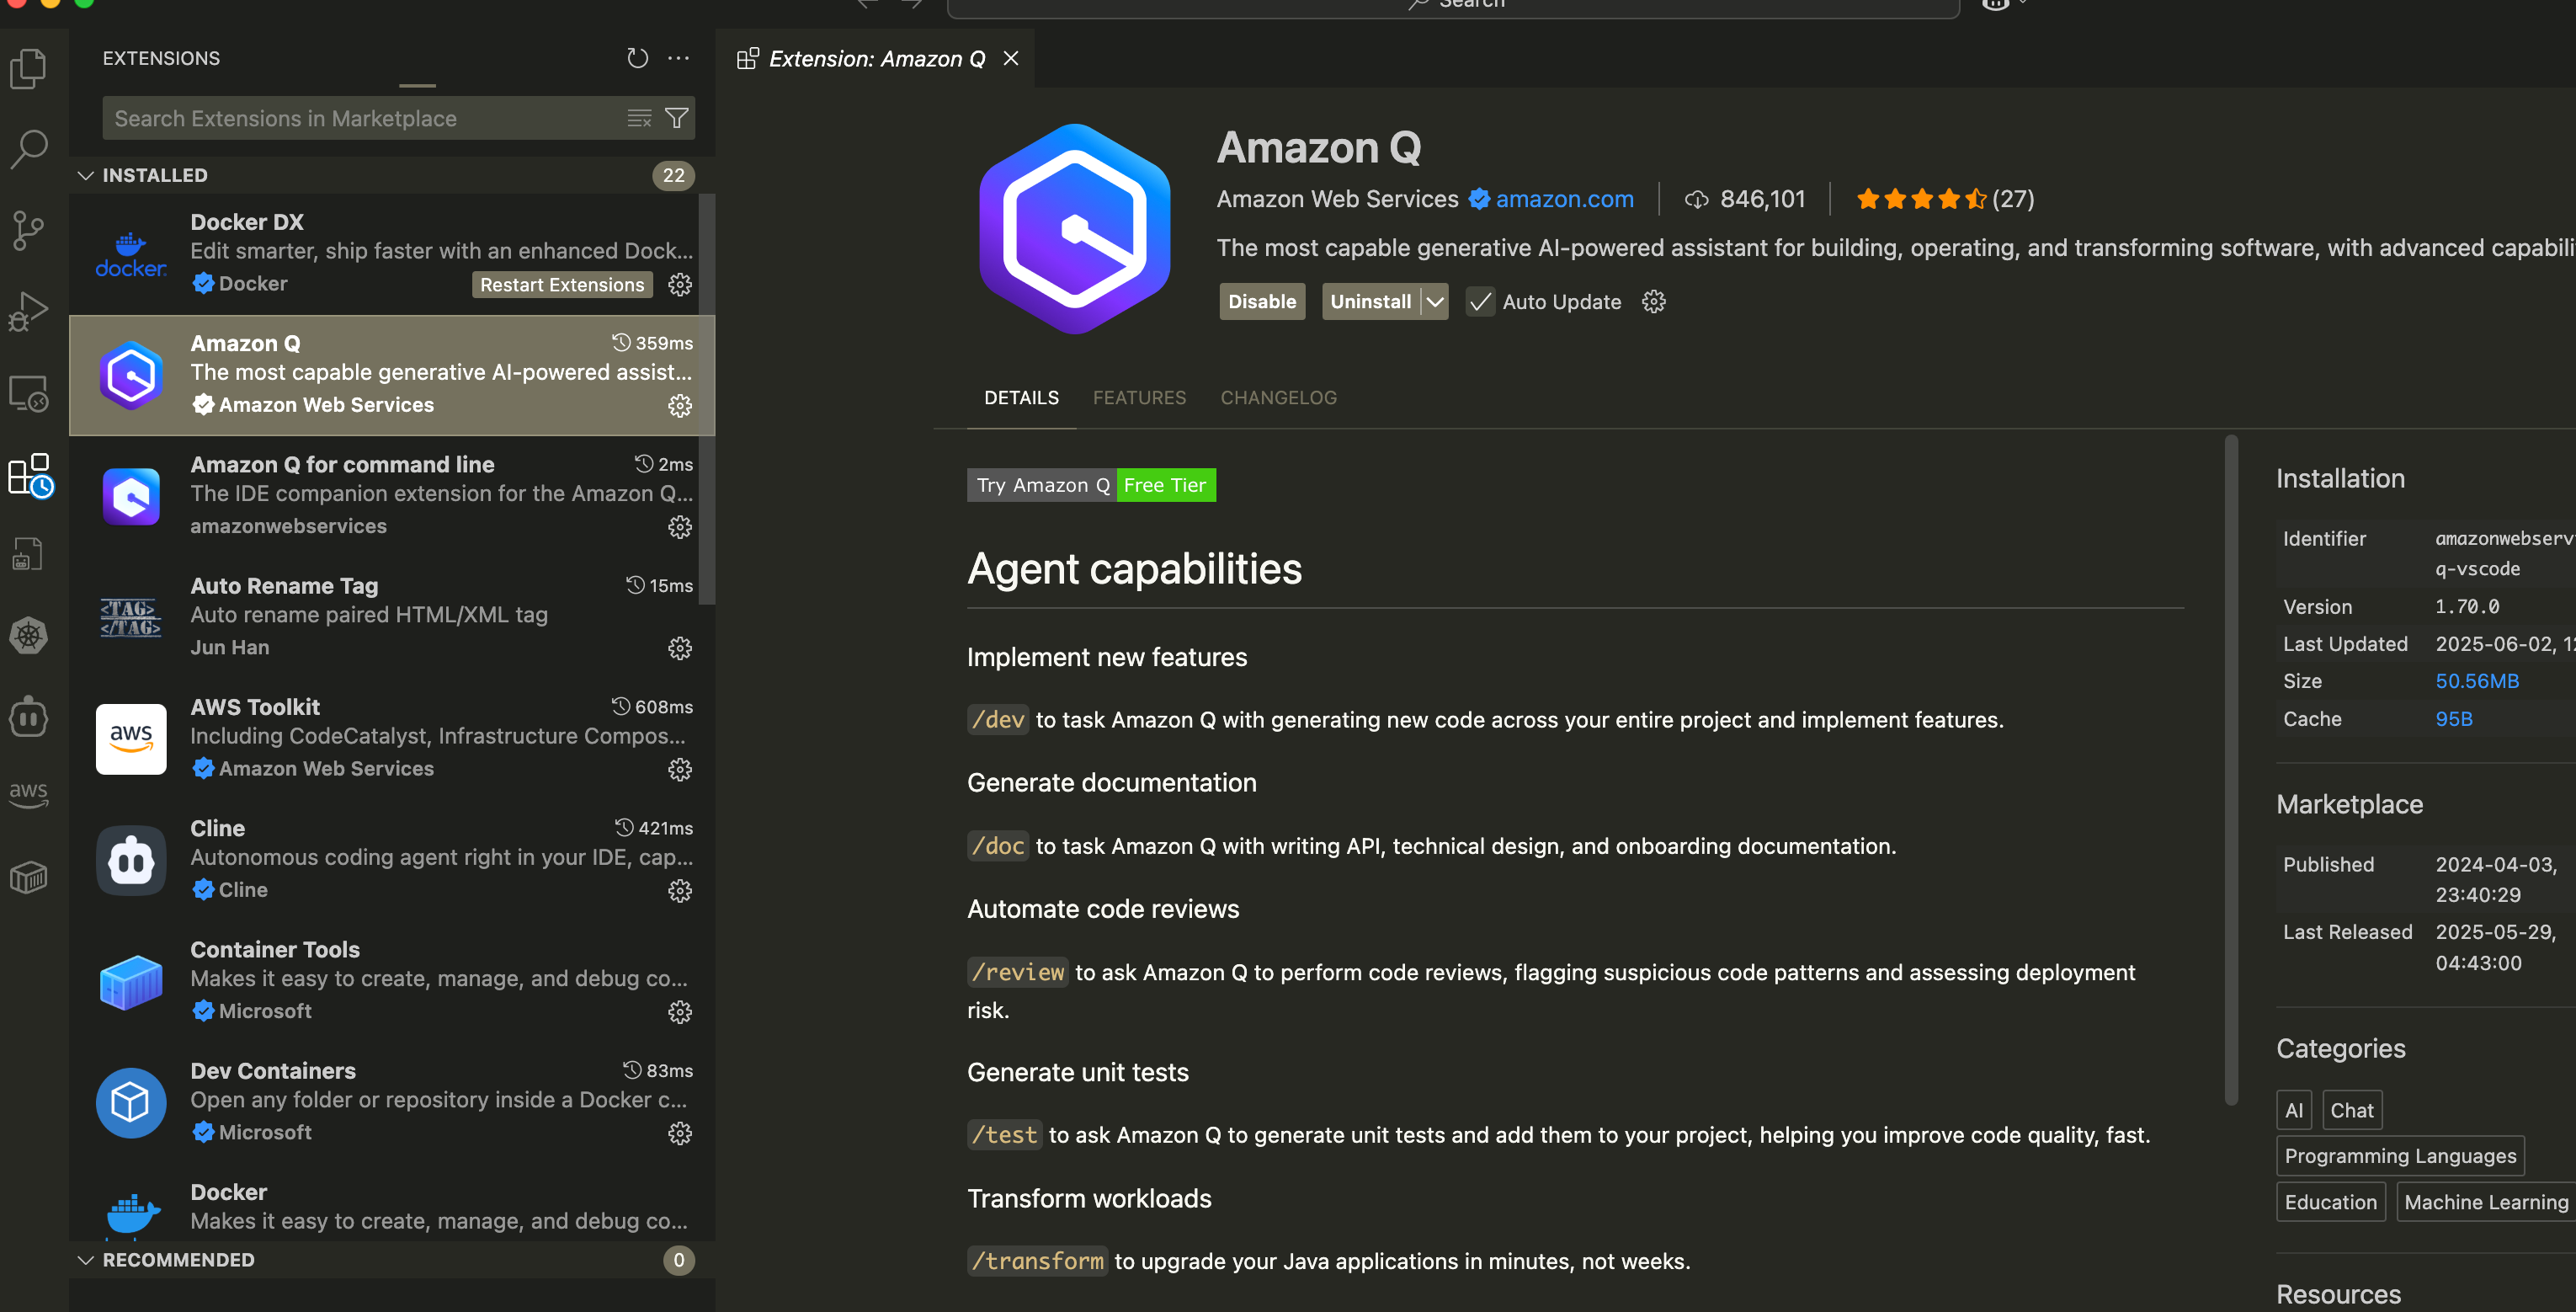Open the Remote Explorer view
Screen dimensions: 2576x1312
[29, 394]
